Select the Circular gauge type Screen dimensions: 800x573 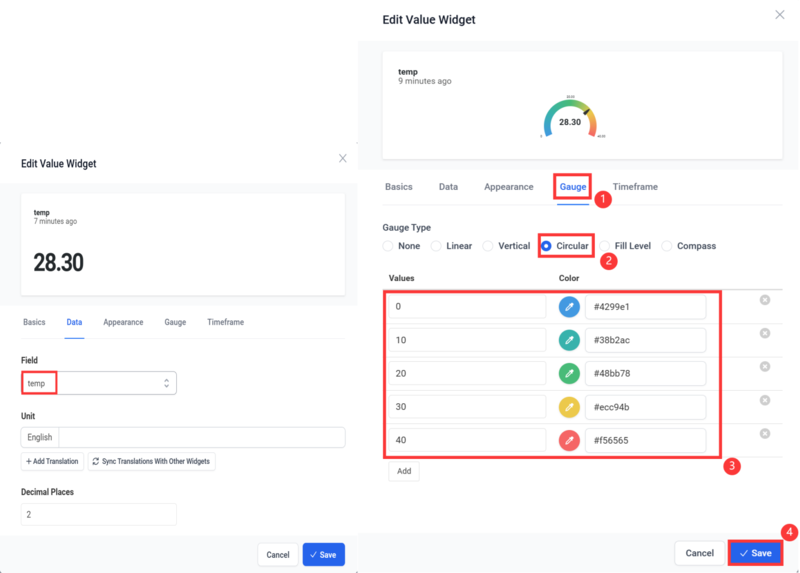[x=565, y=246]
